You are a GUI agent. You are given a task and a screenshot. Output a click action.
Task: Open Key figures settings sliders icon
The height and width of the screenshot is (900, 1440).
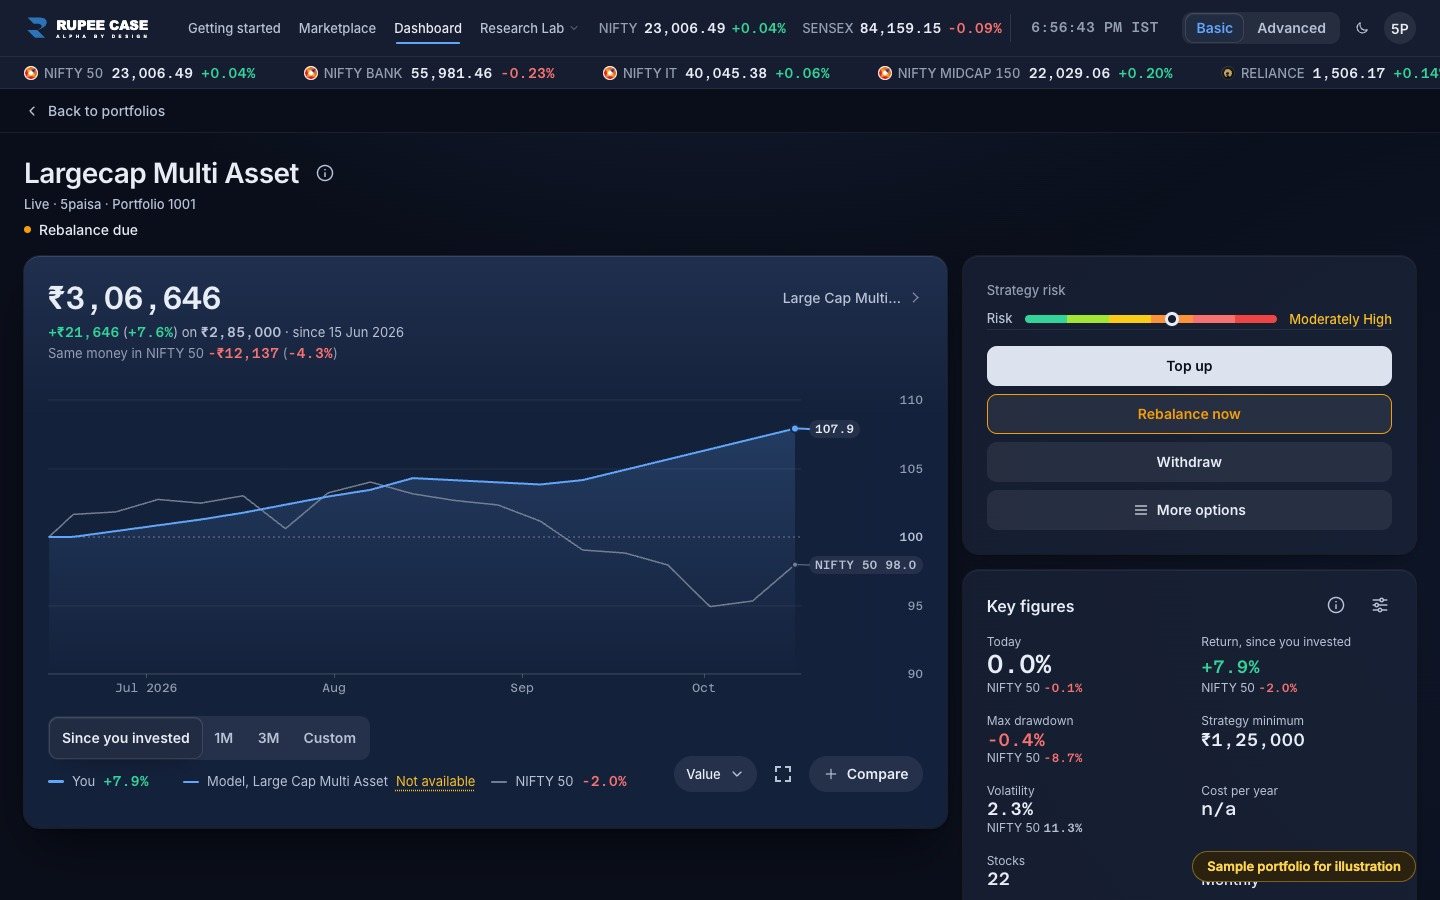coord(1380,605)
